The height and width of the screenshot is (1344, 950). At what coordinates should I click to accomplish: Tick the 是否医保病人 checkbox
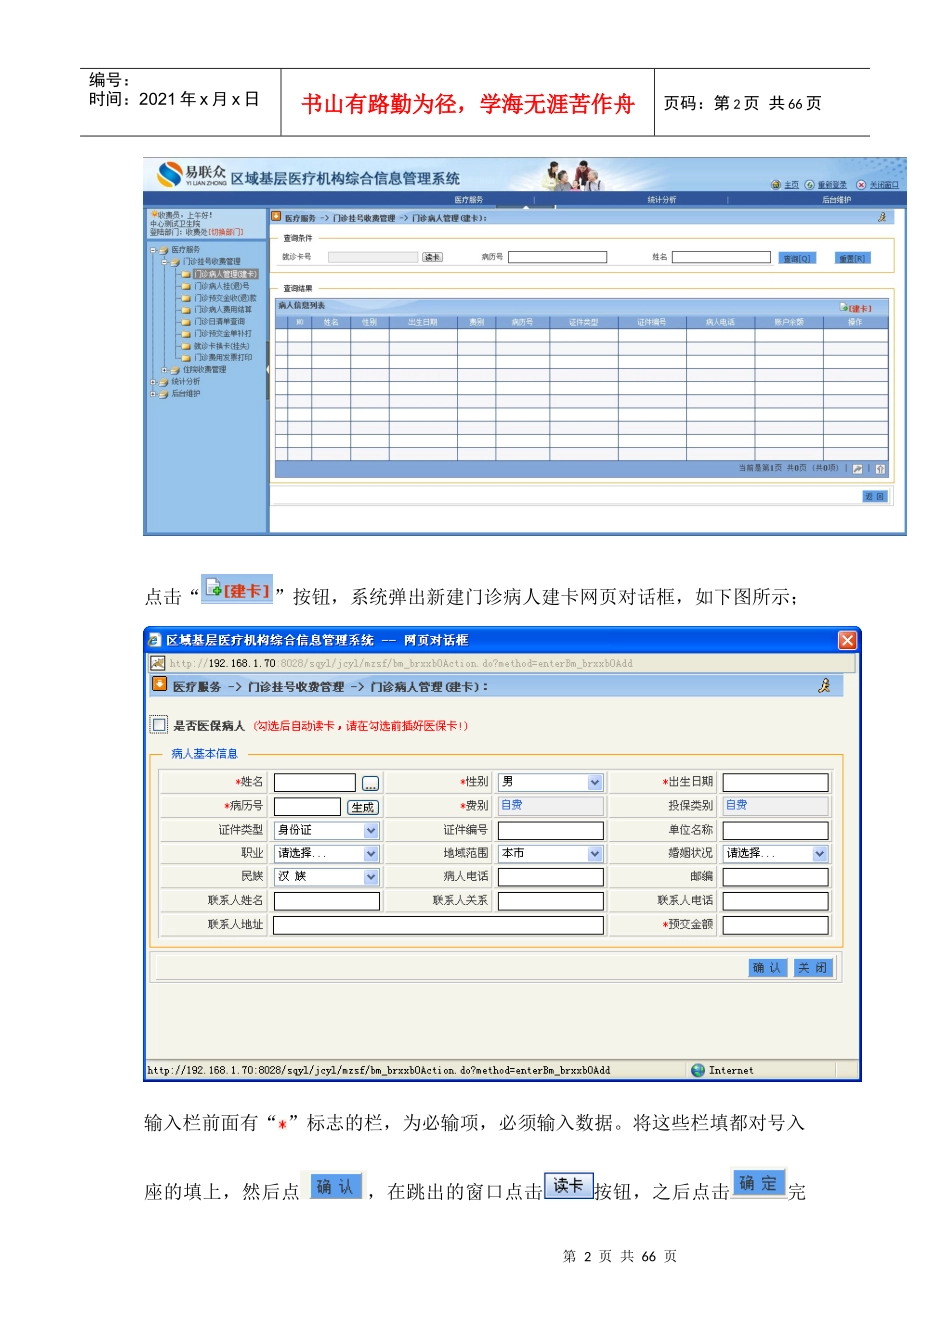(x=159, y=725)
